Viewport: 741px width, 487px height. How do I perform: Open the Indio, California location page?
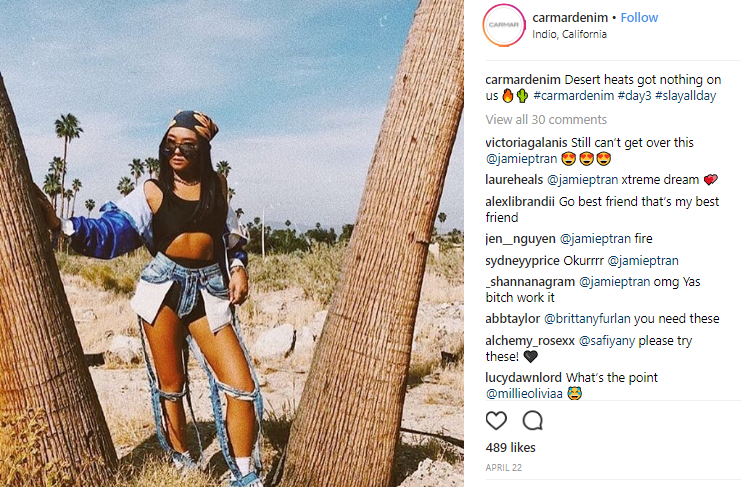coord(569,34)
